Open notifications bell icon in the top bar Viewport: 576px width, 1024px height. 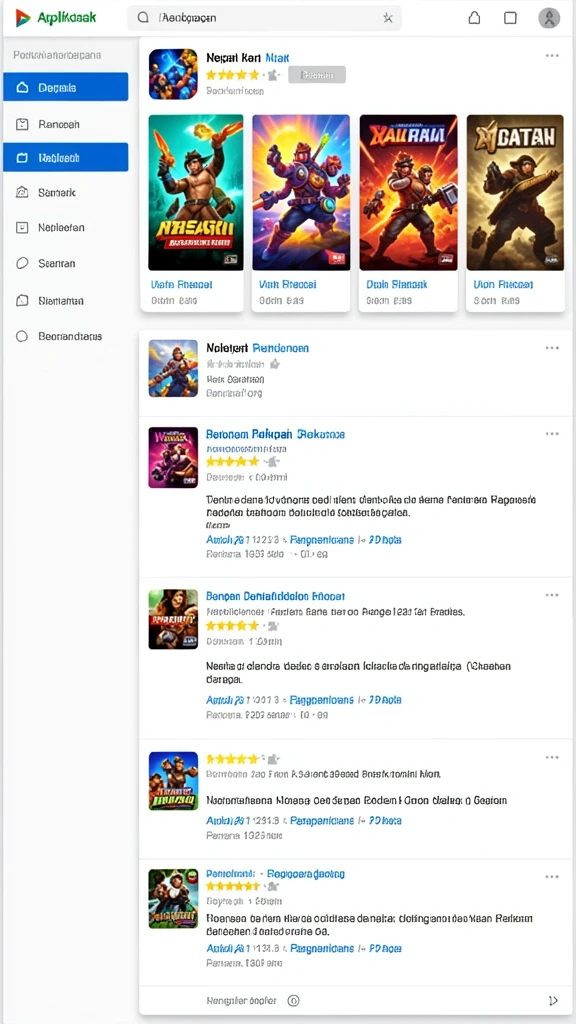[475, 18]
